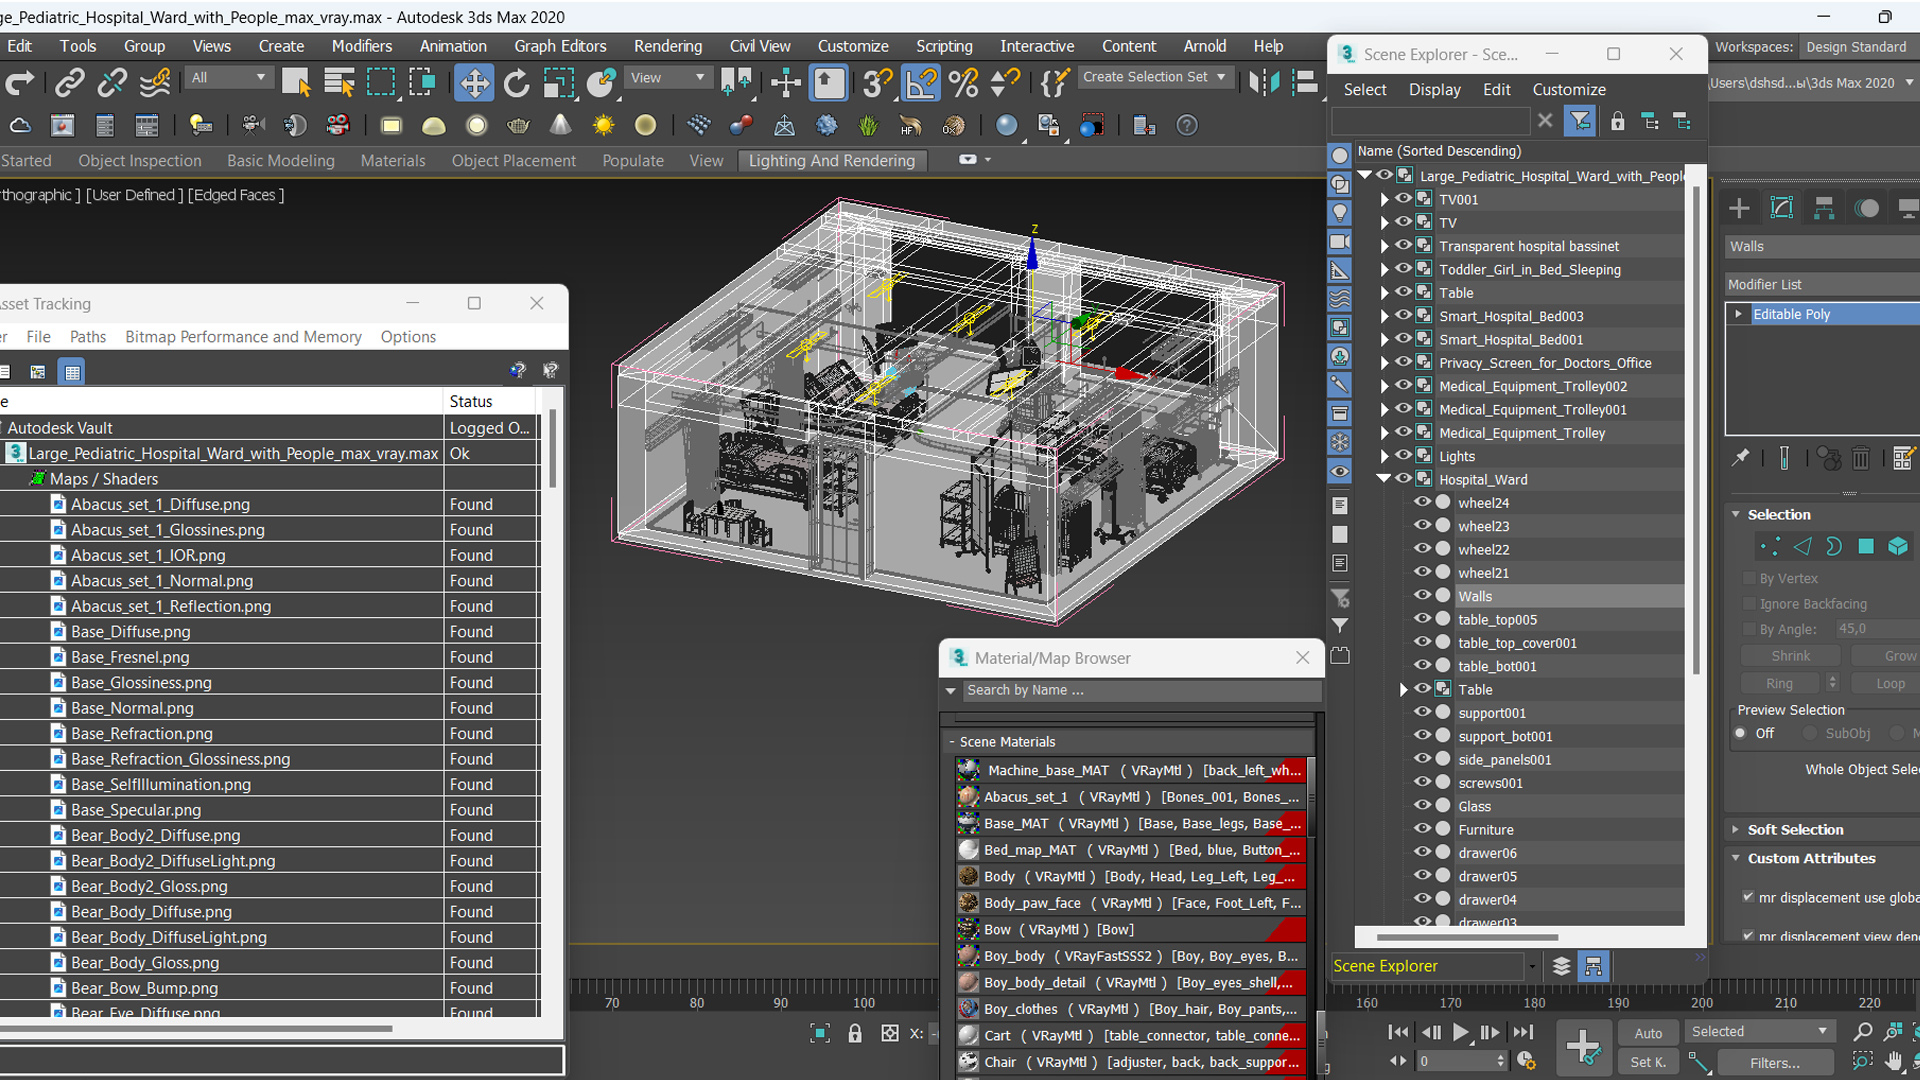Click the Ring selection button
1920x1080 pixels.
(x=1779, y=683)
